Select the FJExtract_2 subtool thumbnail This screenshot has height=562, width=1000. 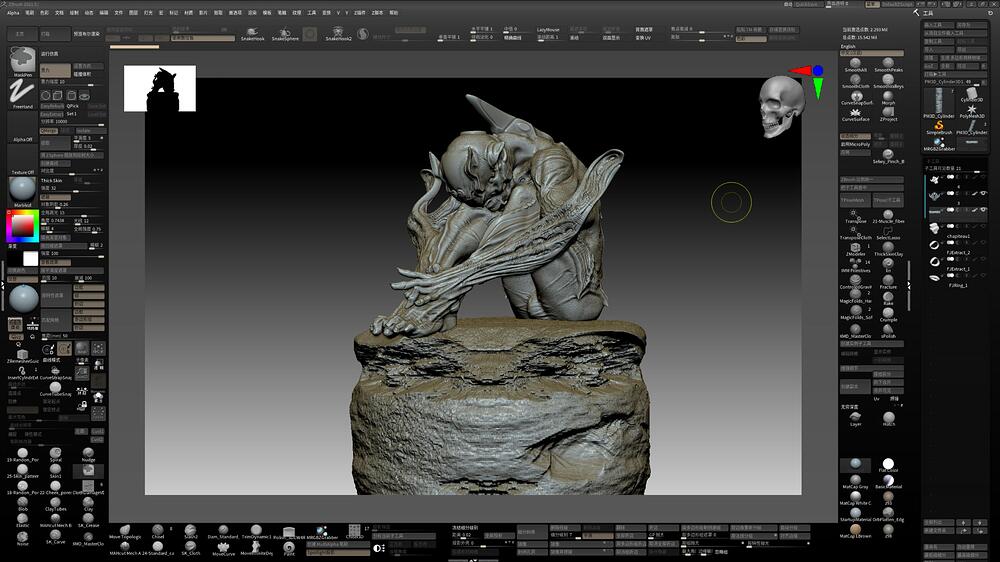pos(934,245)
